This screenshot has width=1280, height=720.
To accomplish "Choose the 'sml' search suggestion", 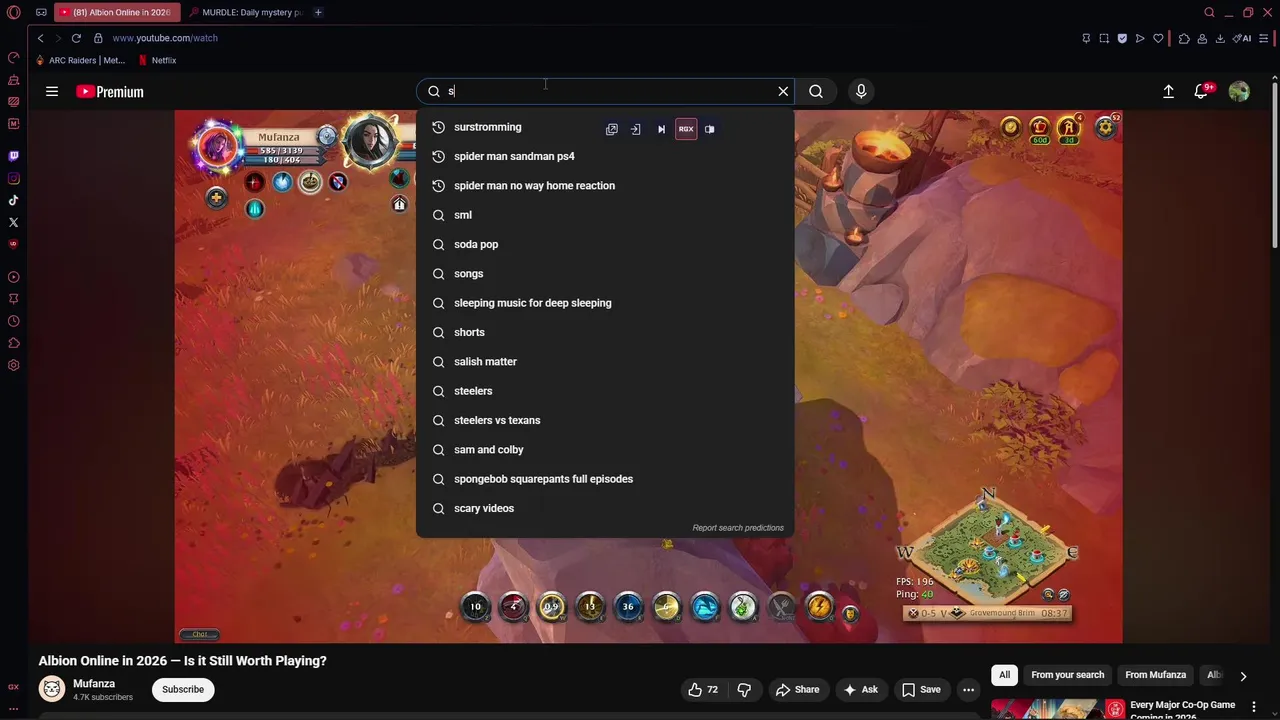I will point(605,215).
